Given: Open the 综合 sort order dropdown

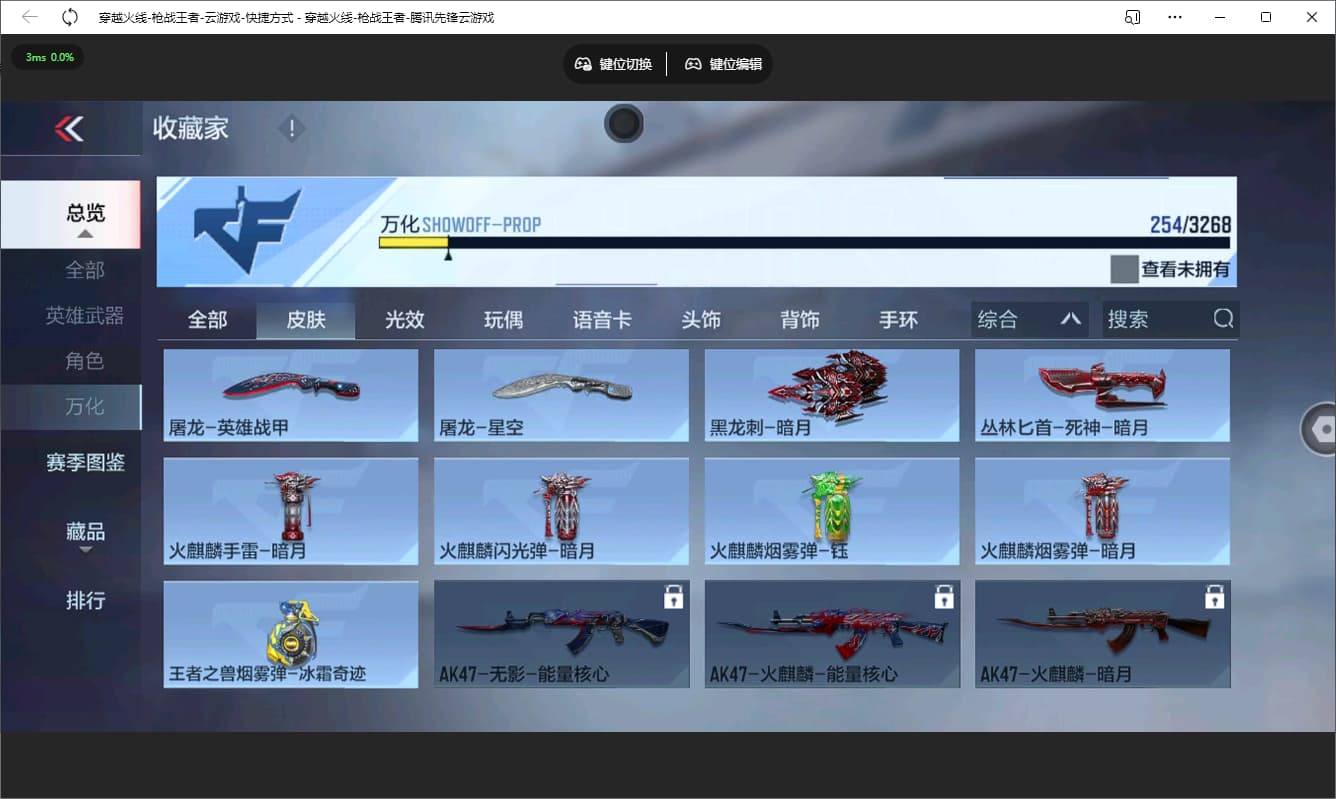Looking at the screenshot, I should [1029, 318].
